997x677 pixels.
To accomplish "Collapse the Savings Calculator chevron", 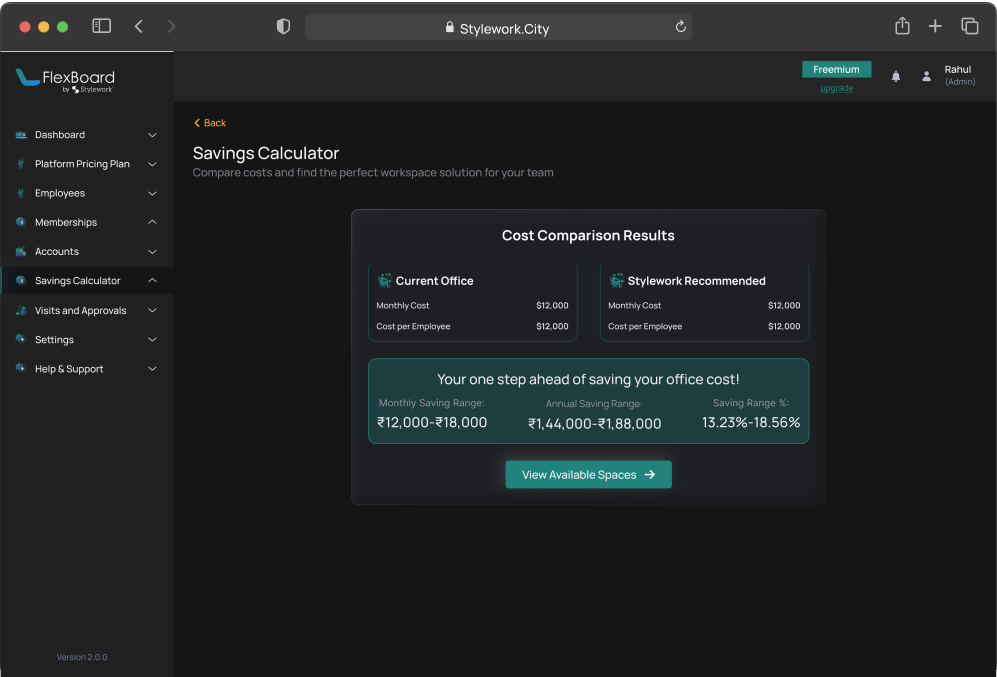I will pos(152,280).
